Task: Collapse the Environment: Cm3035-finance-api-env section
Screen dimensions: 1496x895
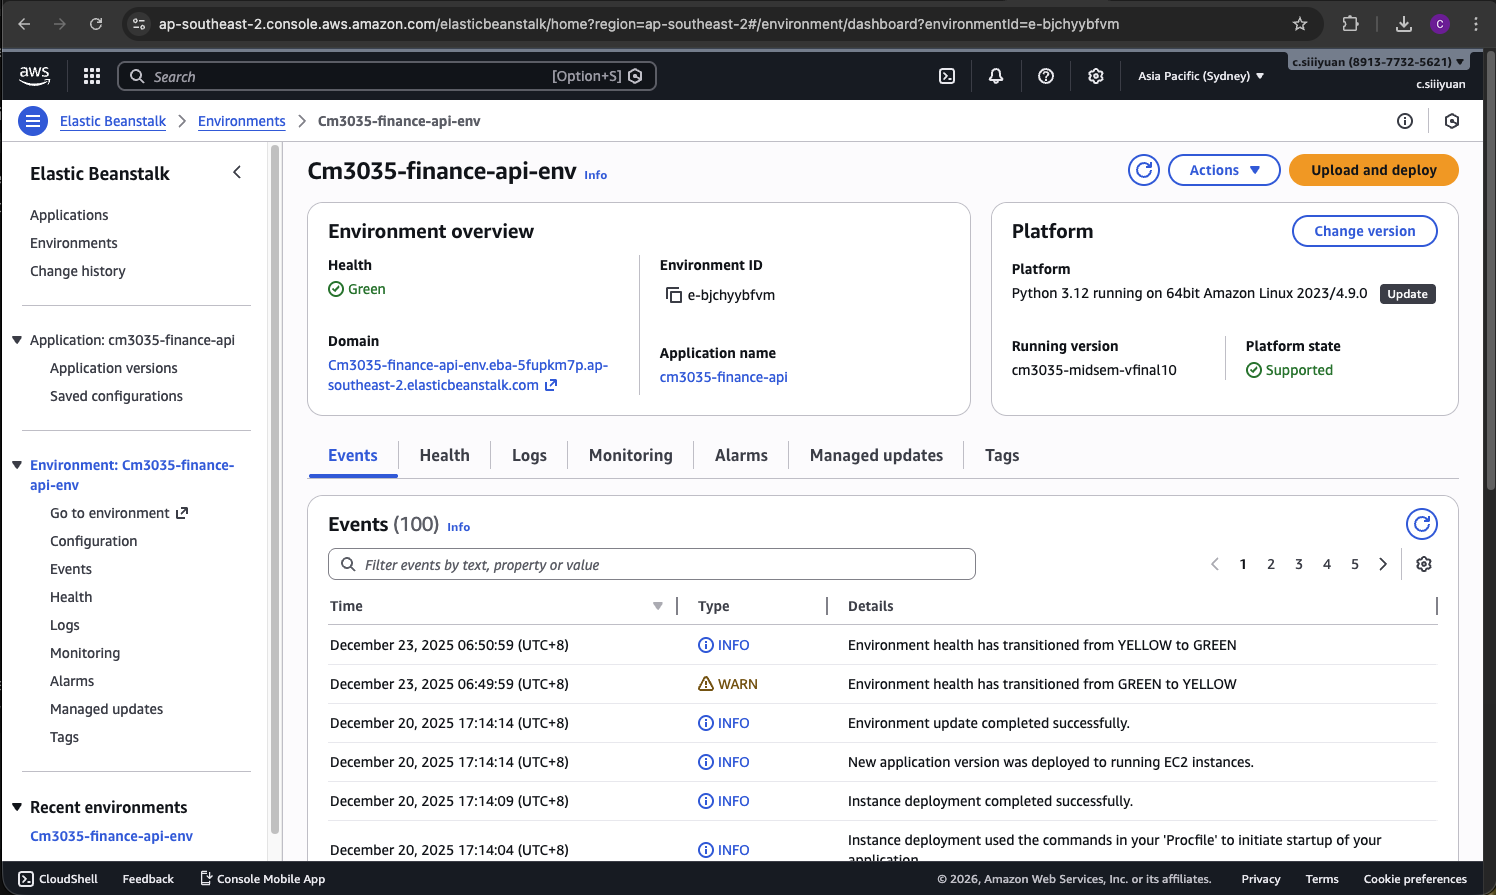Action: (x=17, y=465)
